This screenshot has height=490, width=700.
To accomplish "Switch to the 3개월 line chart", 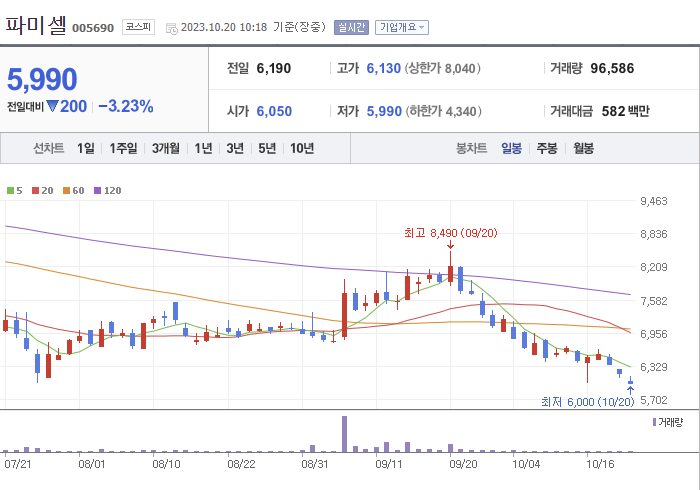I will point(166,148).
